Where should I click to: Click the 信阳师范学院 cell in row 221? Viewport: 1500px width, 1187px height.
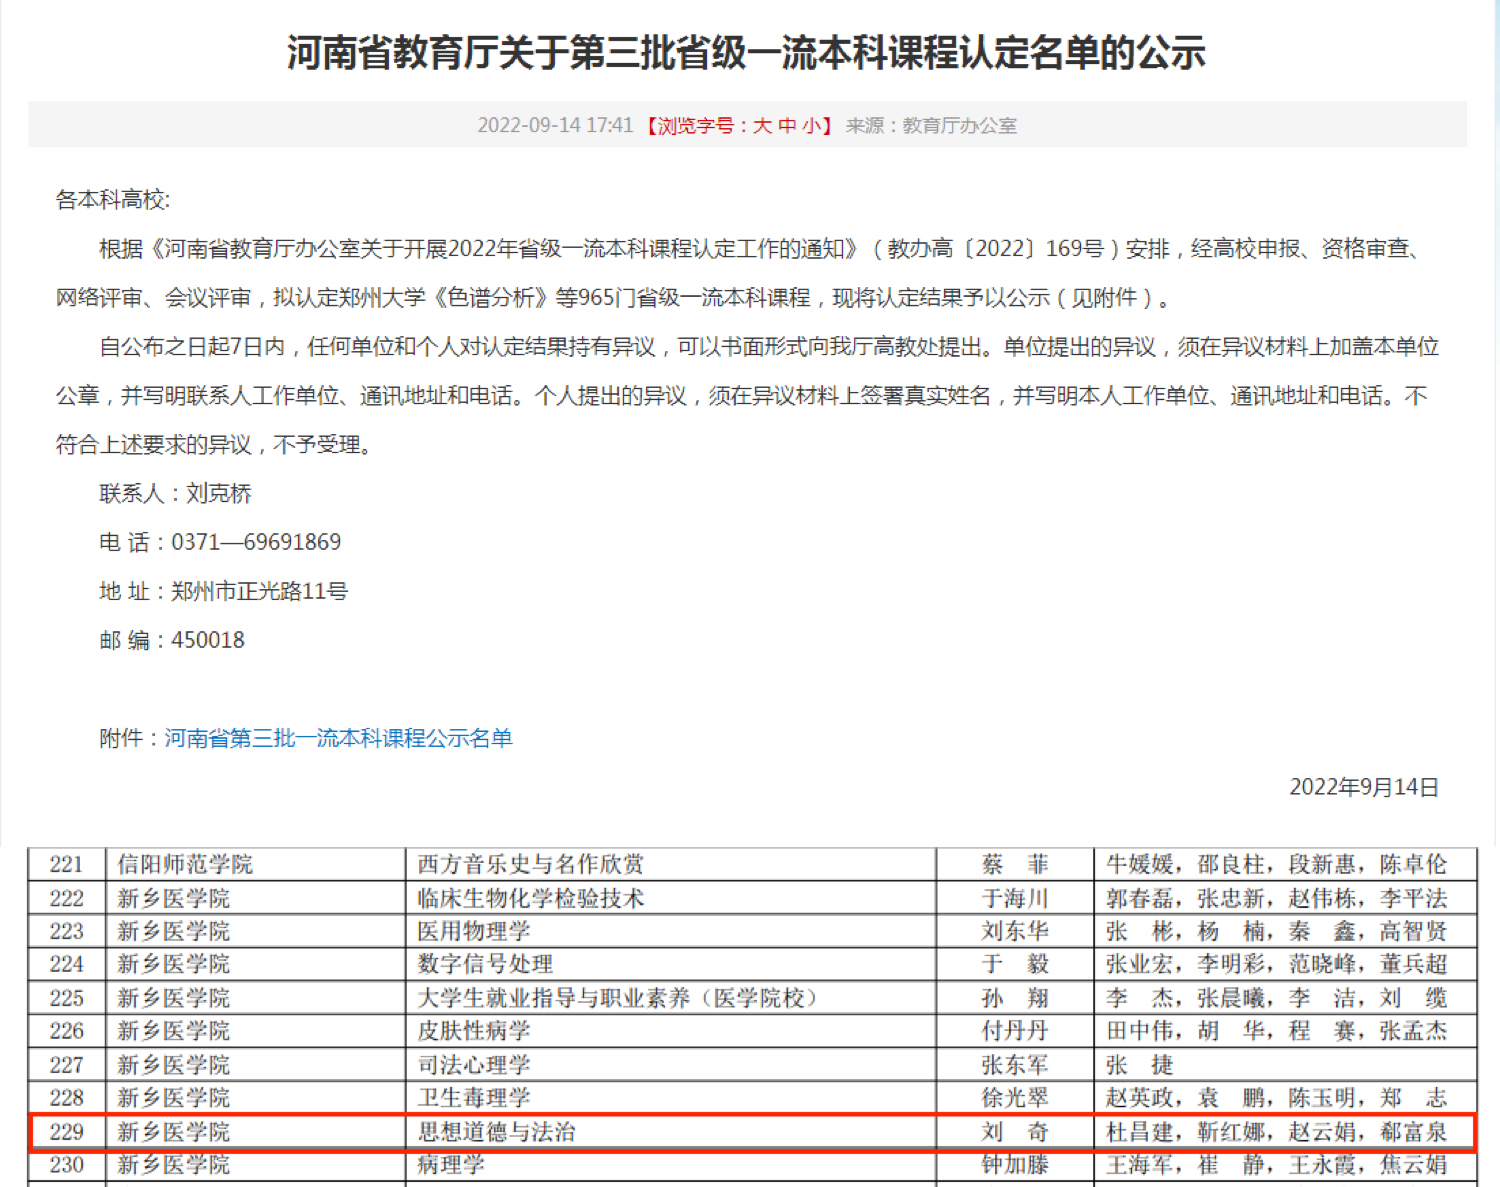click(185, 865)
